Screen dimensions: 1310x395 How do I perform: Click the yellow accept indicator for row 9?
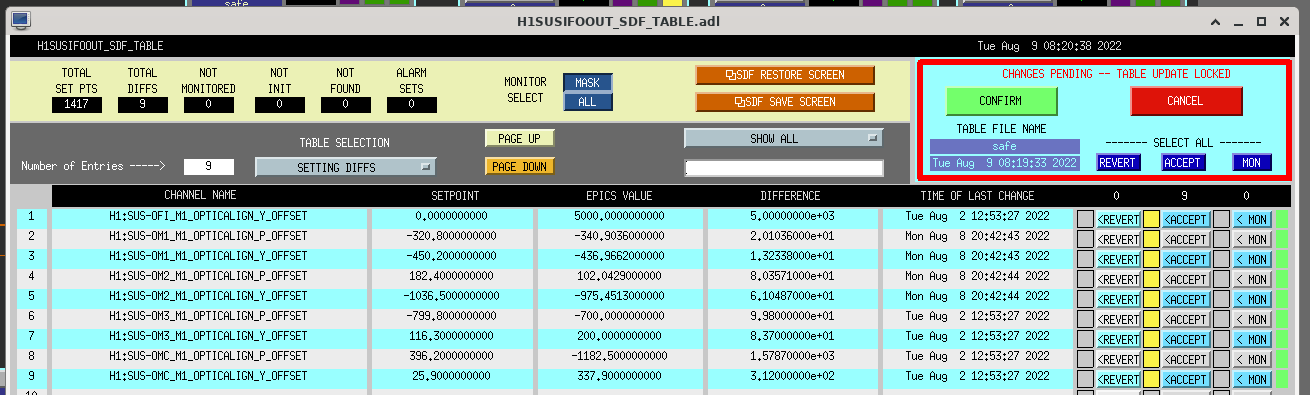[1151, 379]
